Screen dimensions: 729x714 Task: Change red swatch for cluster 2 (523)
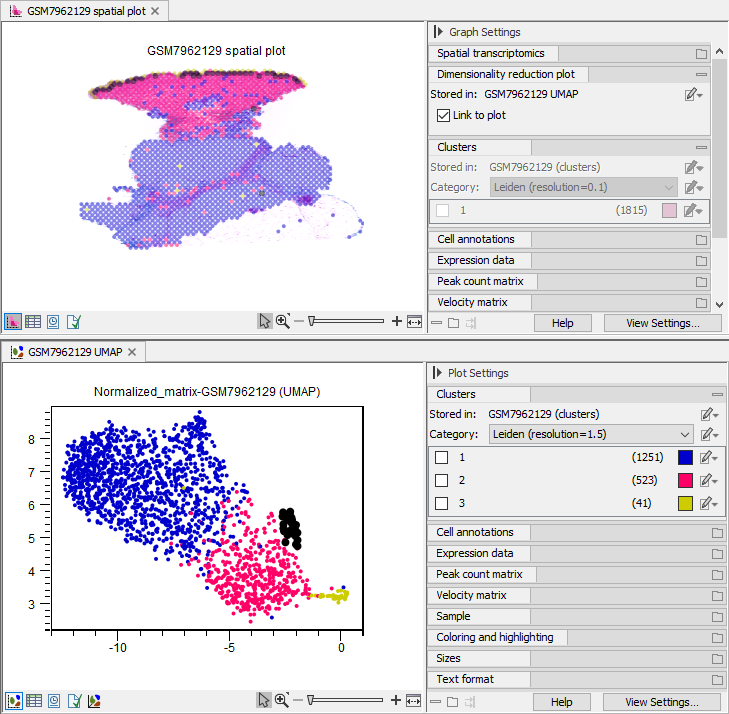pos(685,480)
